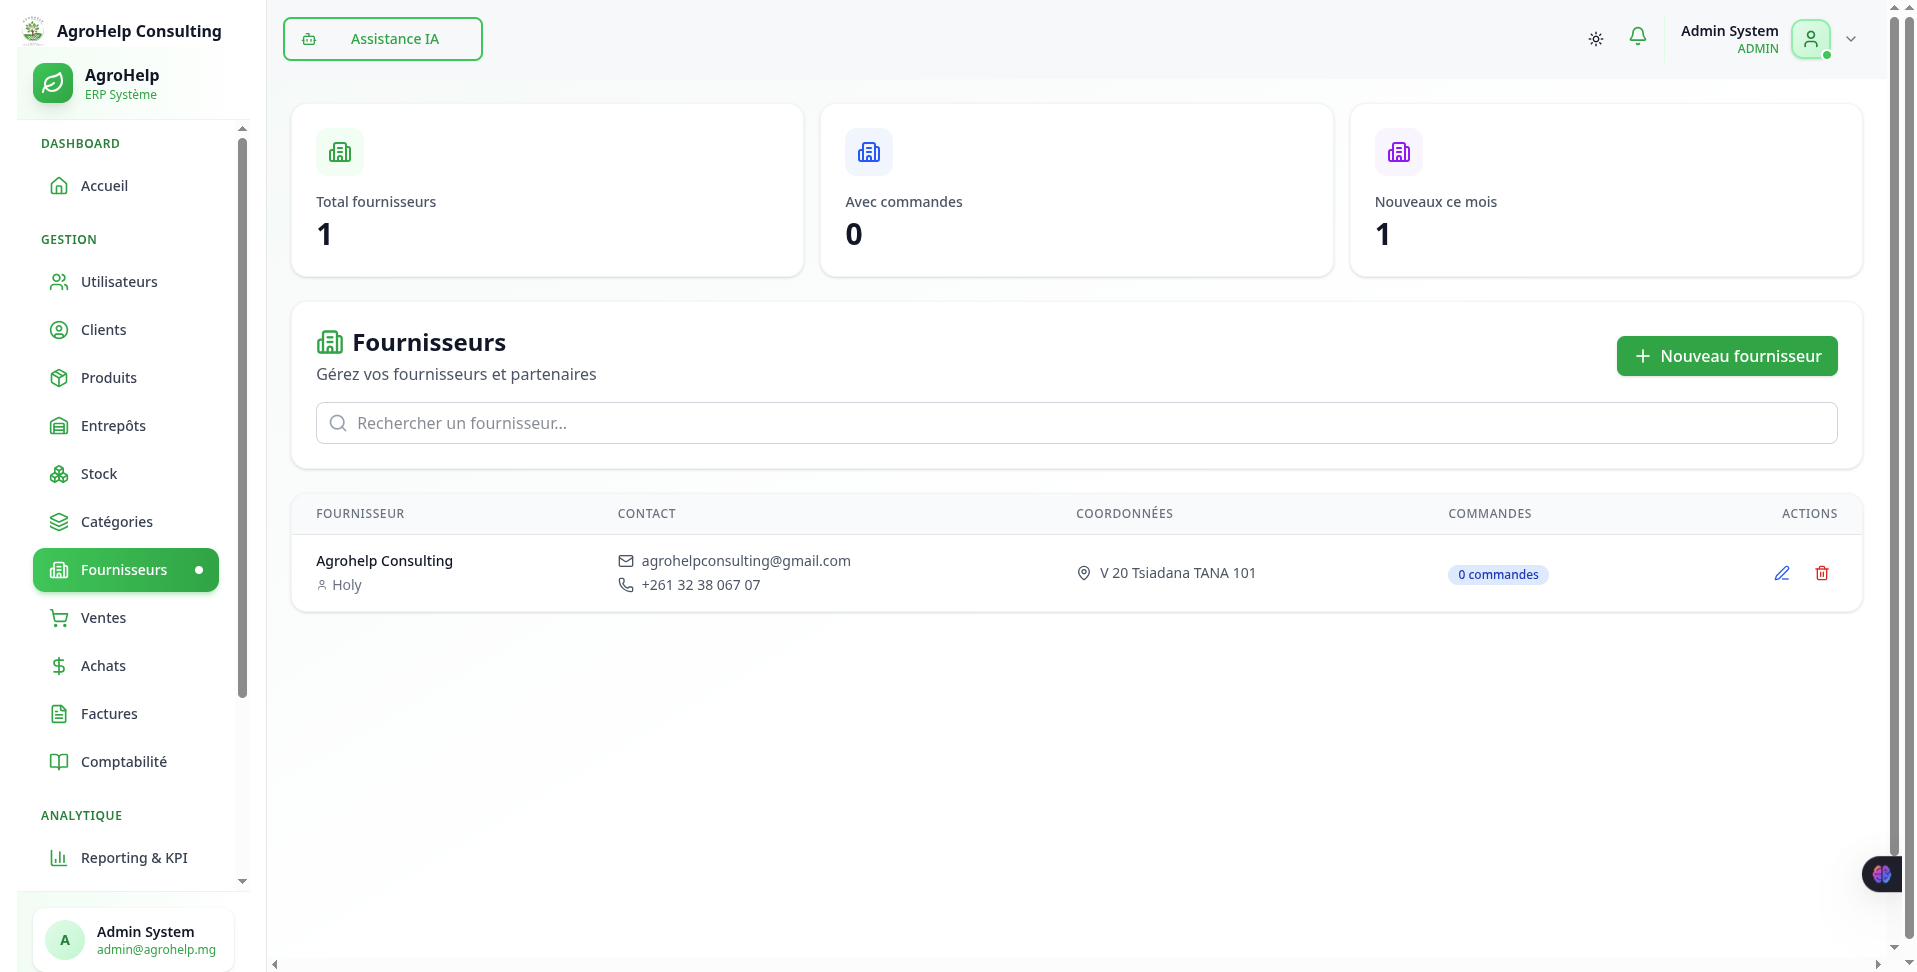This screenshot has height=972, width=1917.
Task: Click the Admin System avatar icon in header
Action: tap(1810, 39)
